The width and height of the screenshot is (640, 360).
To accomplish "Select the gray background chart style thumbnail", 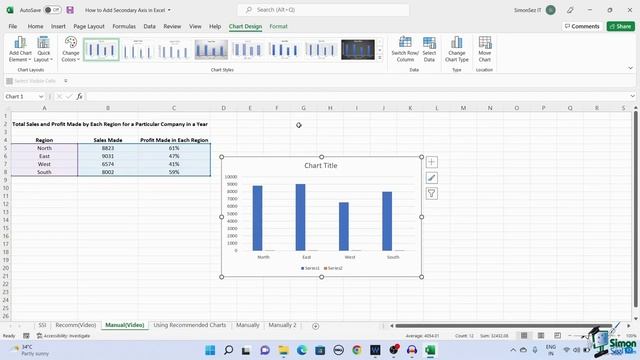I will [x=211, y=49].
